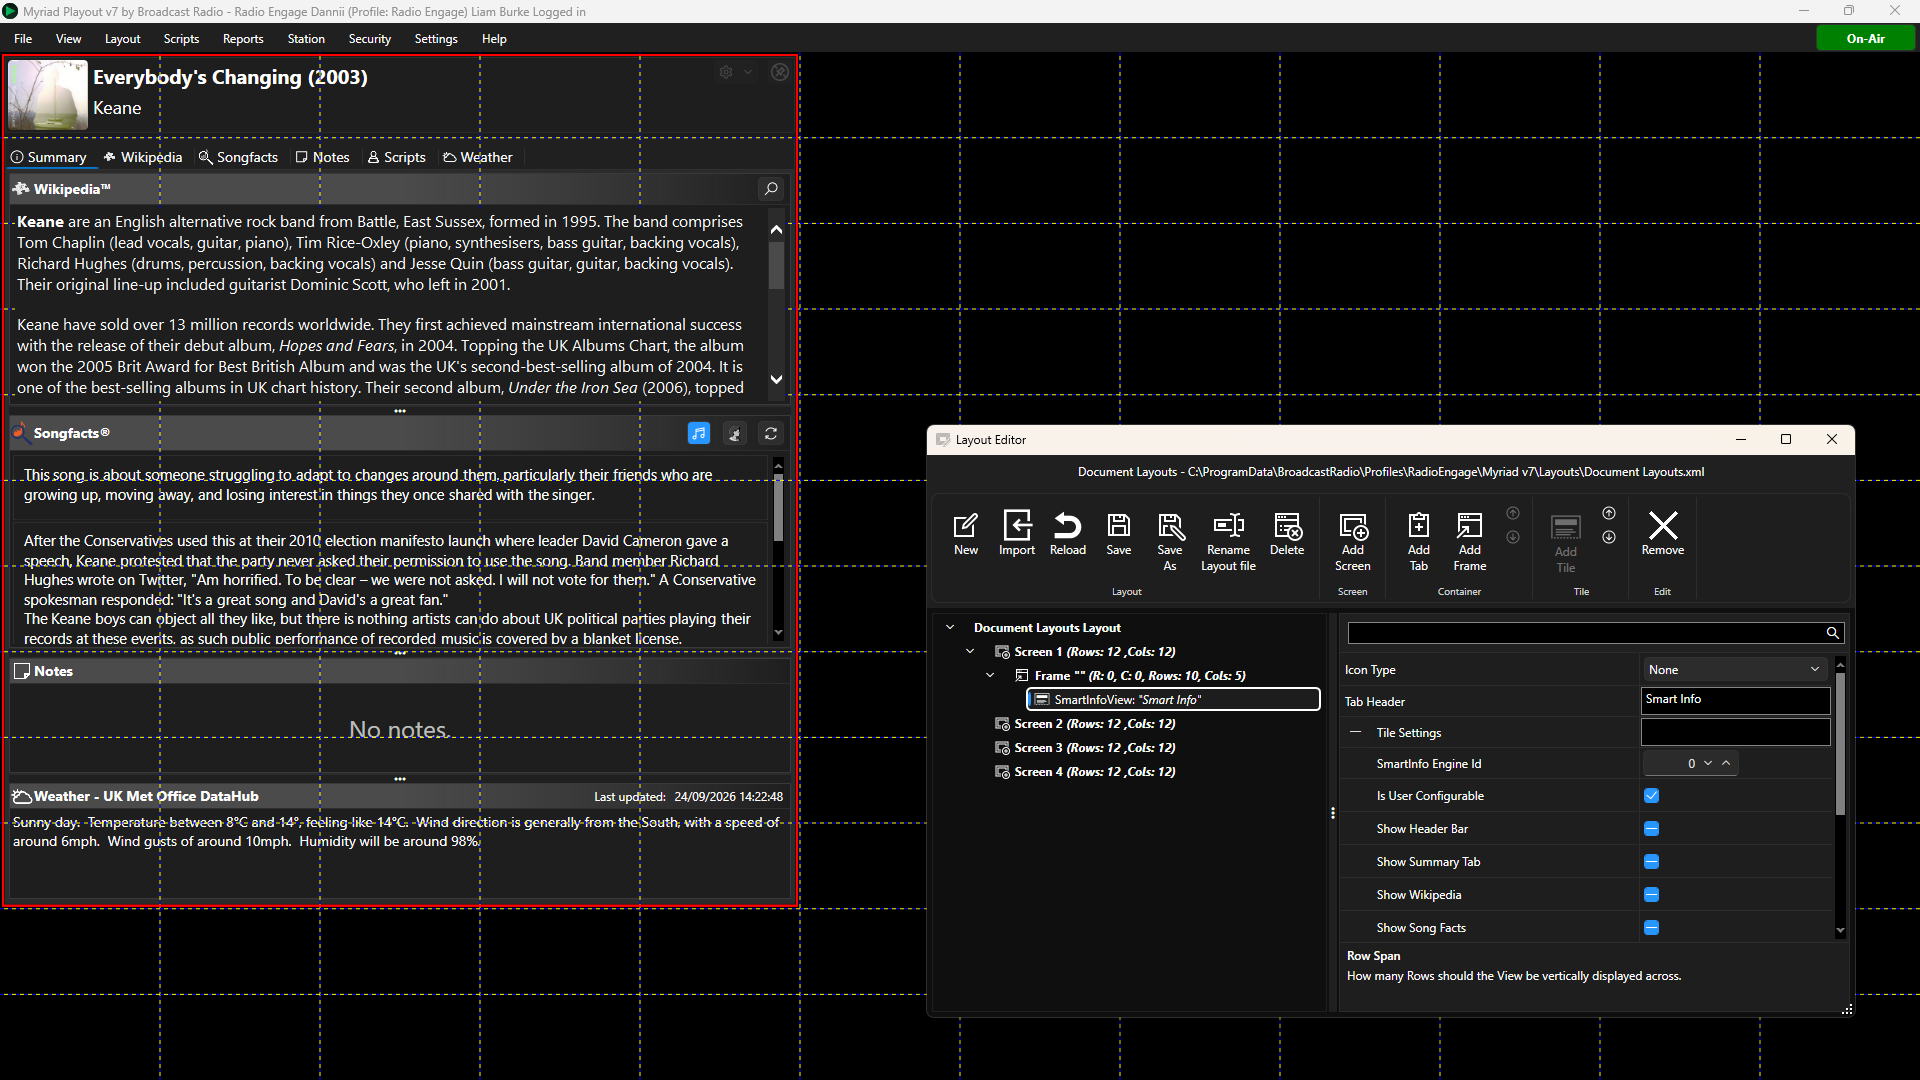1920x1080 pixels.
Task: Toggle the Show Wikipedia checkbox
Action: coord(1651,895)
